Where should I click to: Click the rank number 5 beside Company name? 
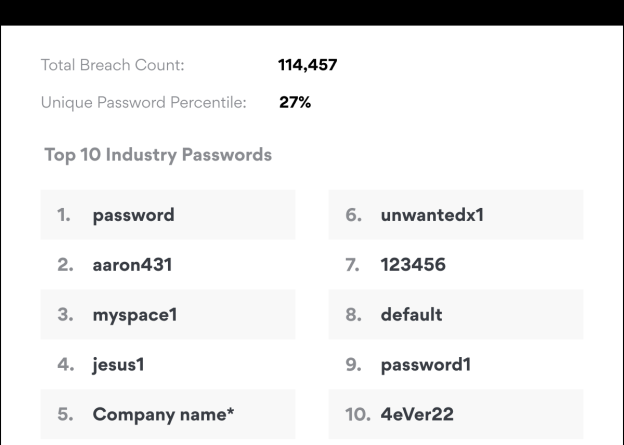[x=63, y=415]
